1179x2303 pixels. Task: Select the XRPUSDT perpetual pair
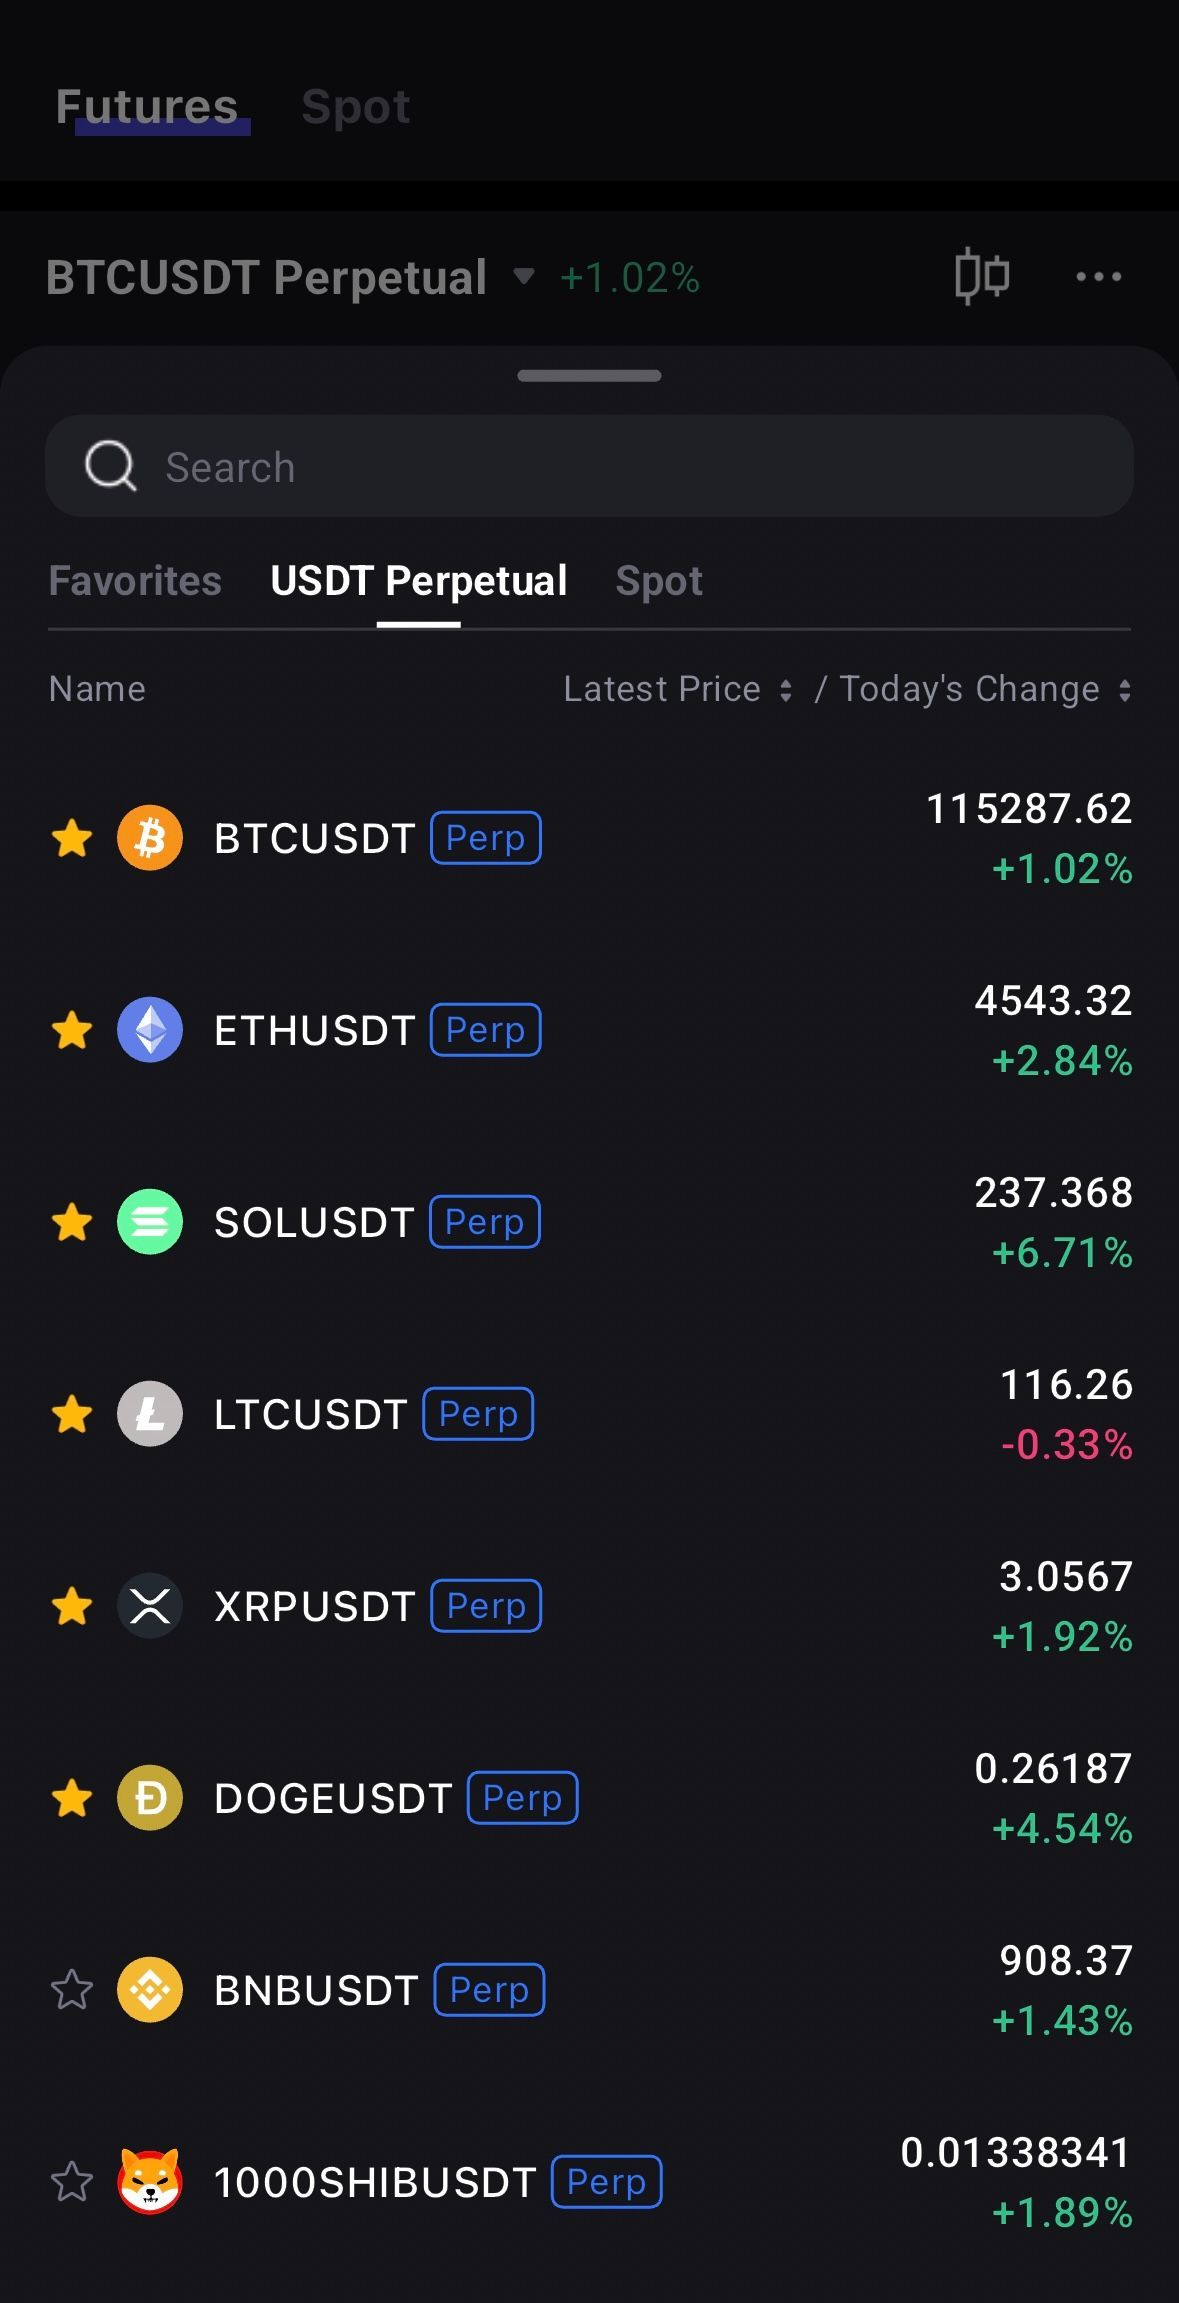click(x=314, y=1606)
